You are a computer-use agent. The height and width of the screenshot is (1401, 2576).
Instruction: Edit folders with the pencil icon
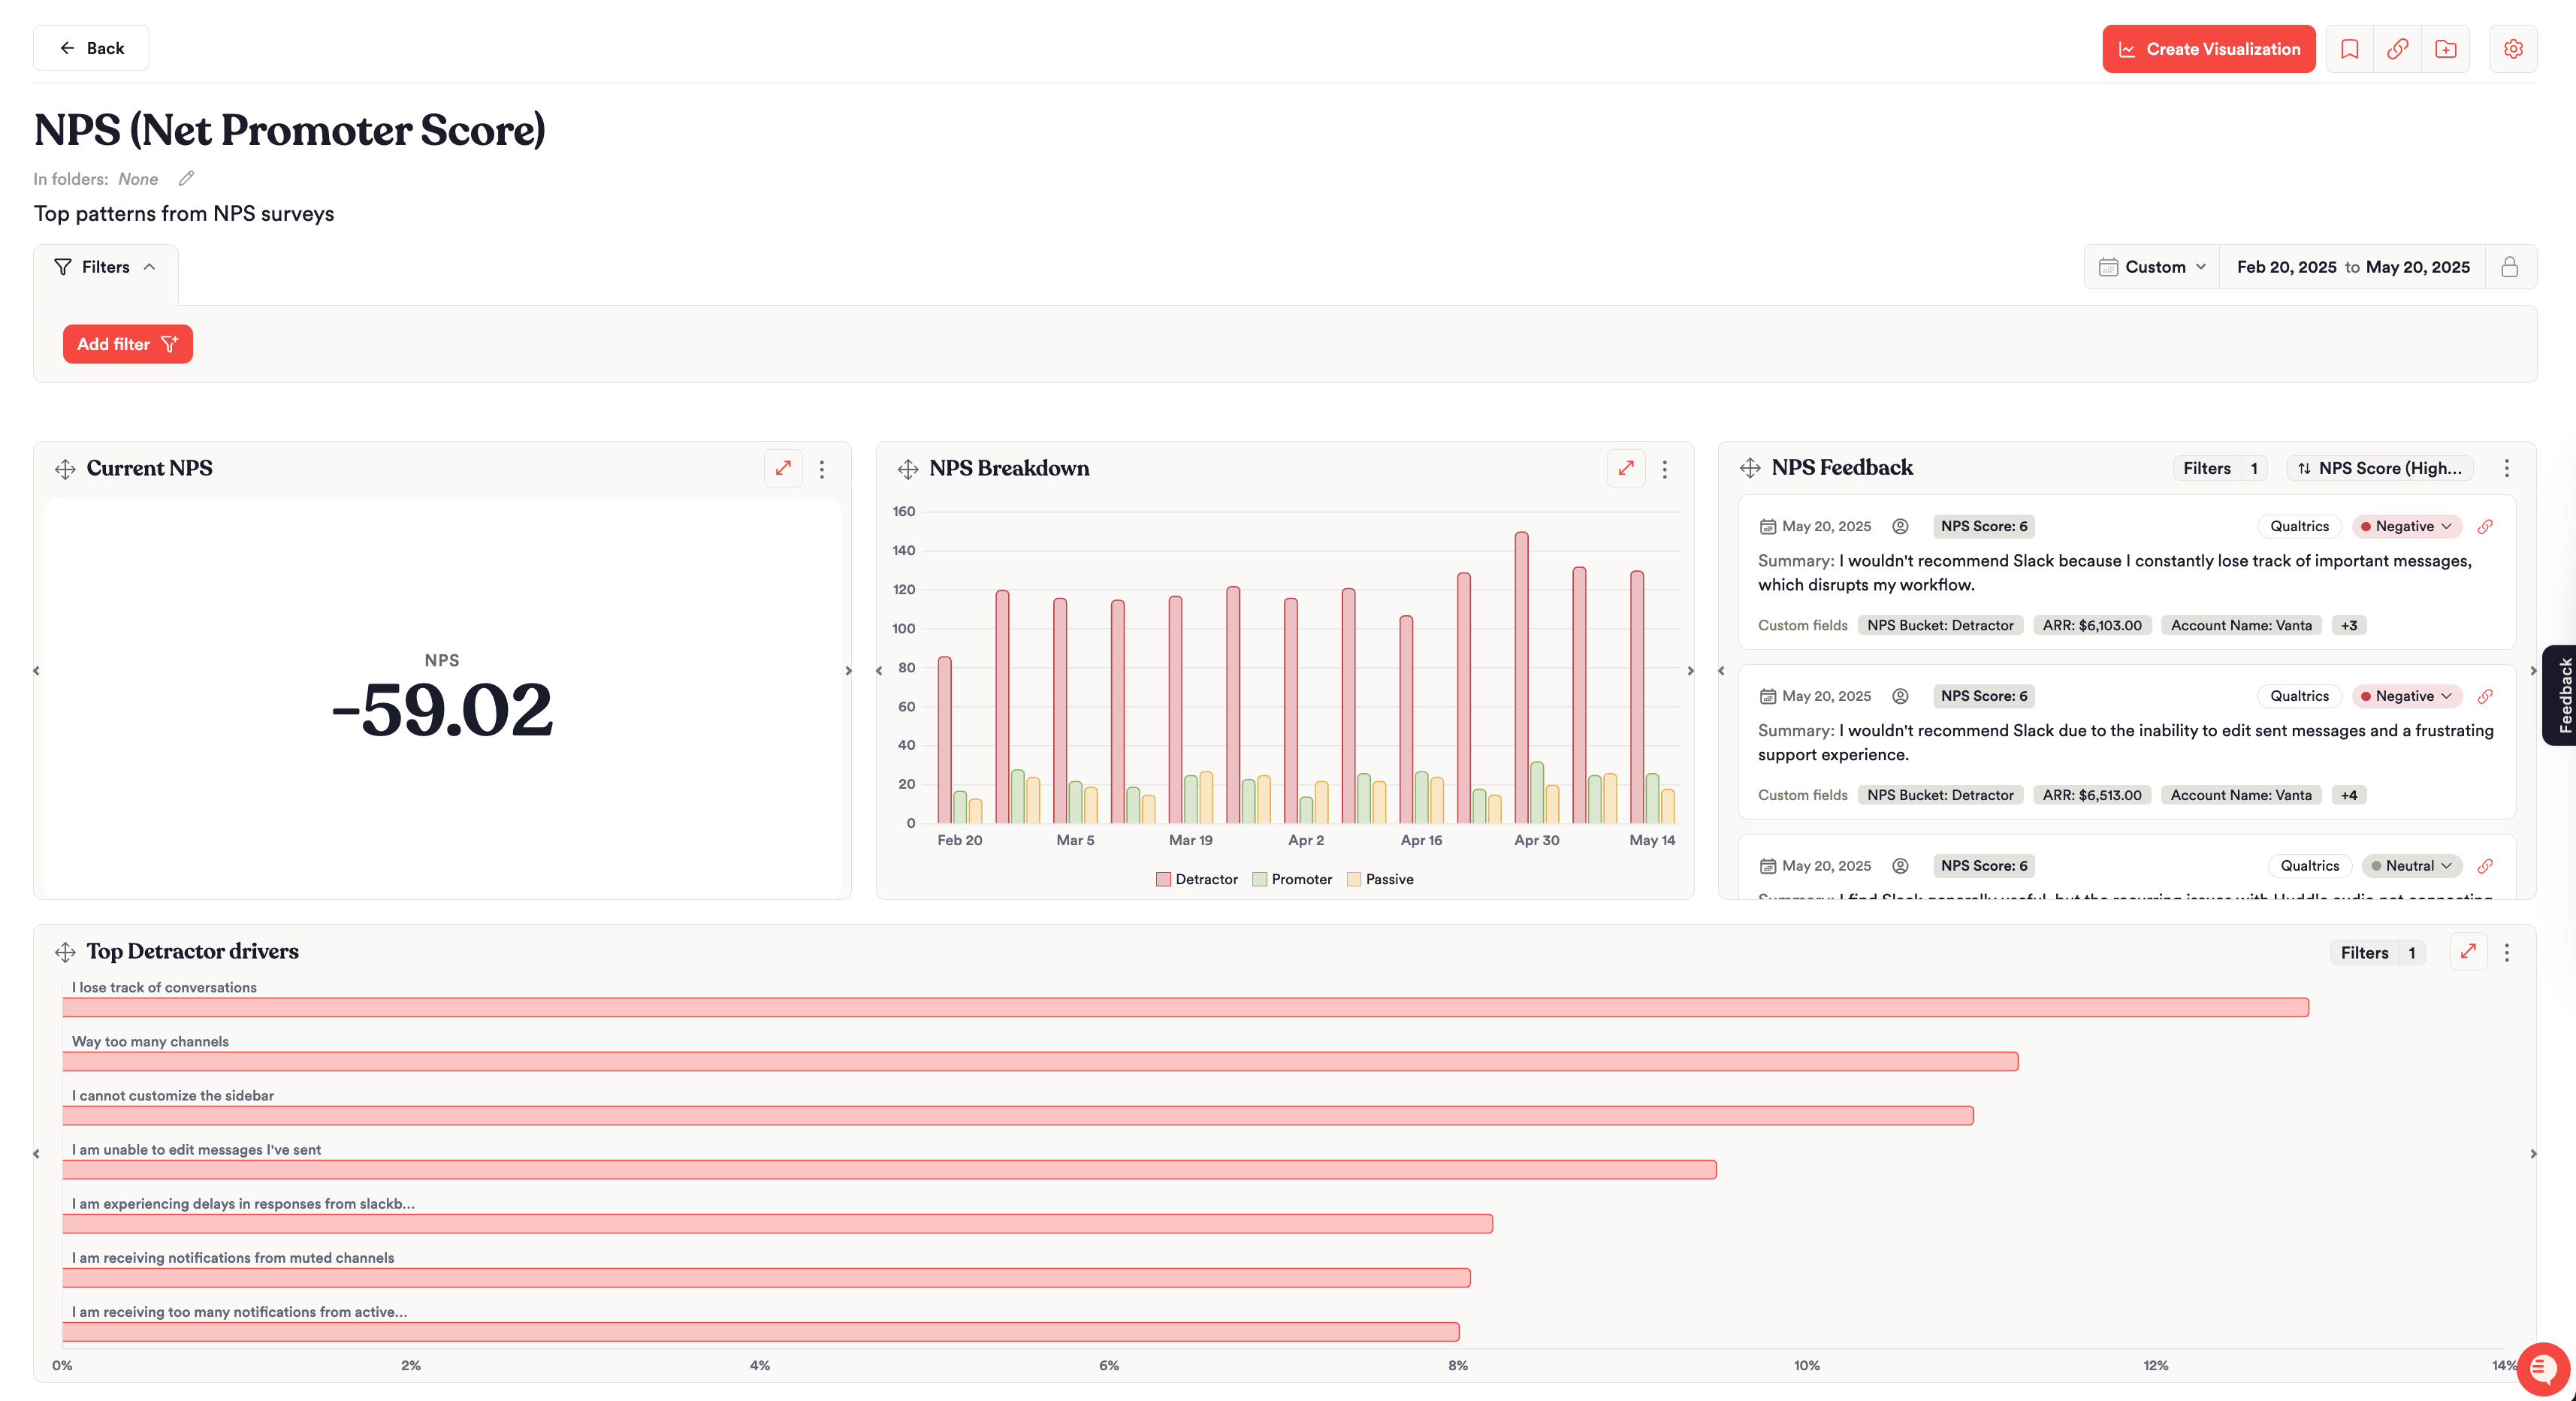pos(186,178)
